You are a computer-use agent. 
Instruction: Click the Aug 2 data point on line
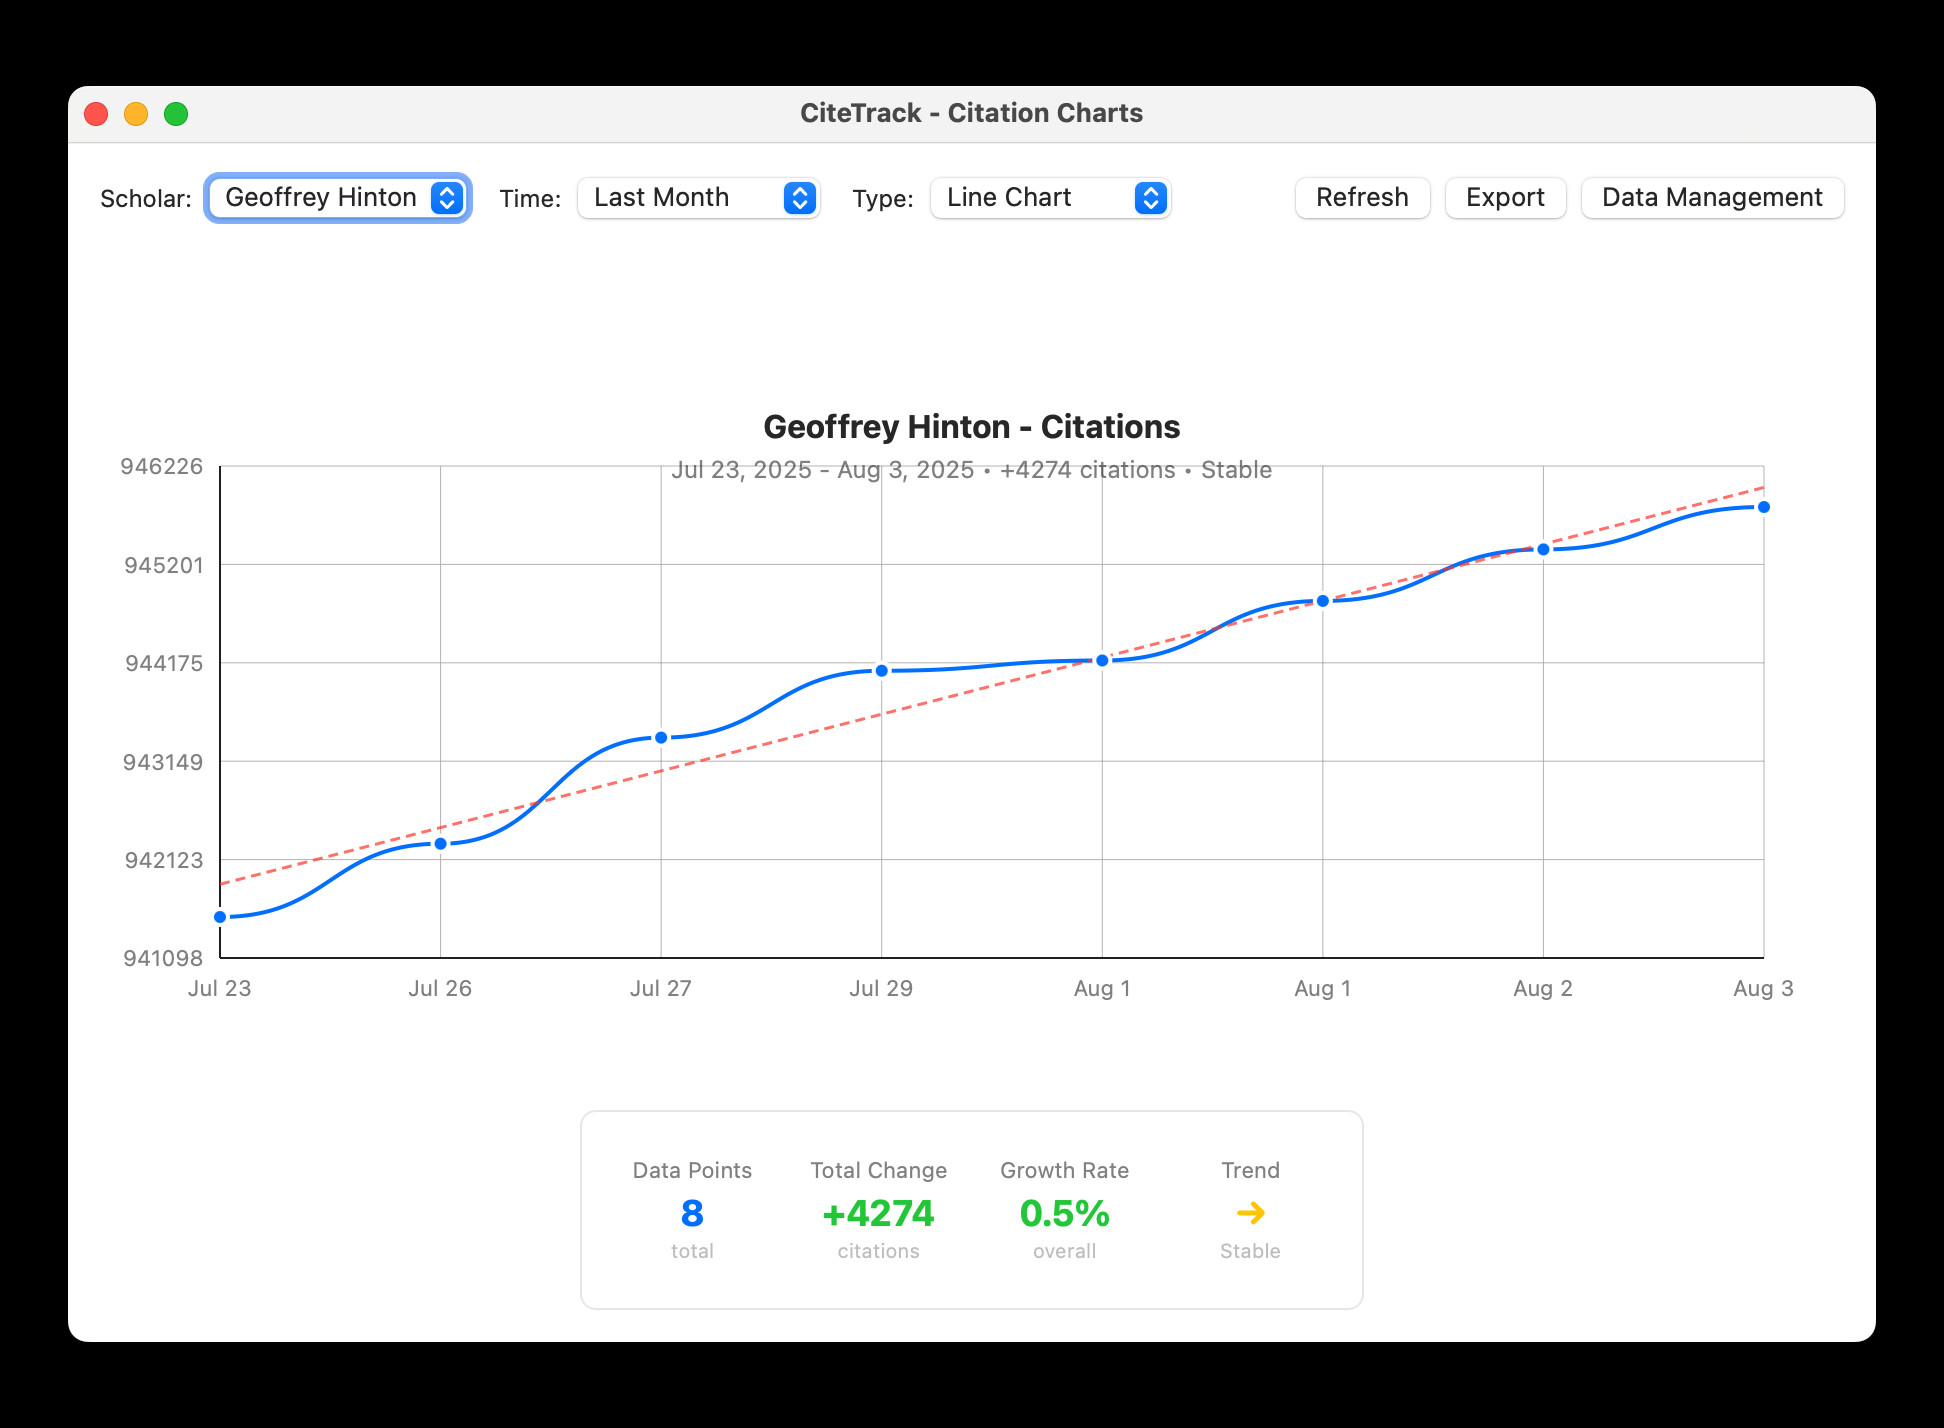1543,549
